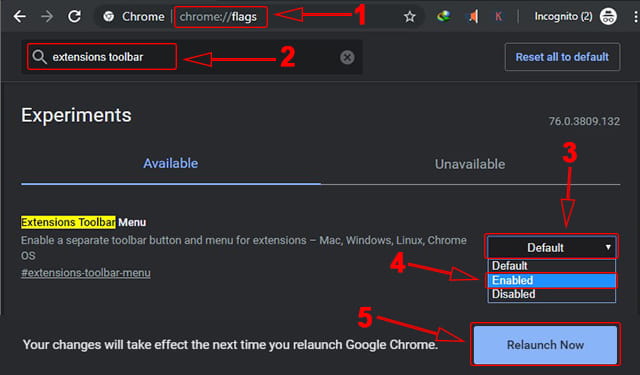Click the Extensions Toolbar Menu title

pos(83,222)
